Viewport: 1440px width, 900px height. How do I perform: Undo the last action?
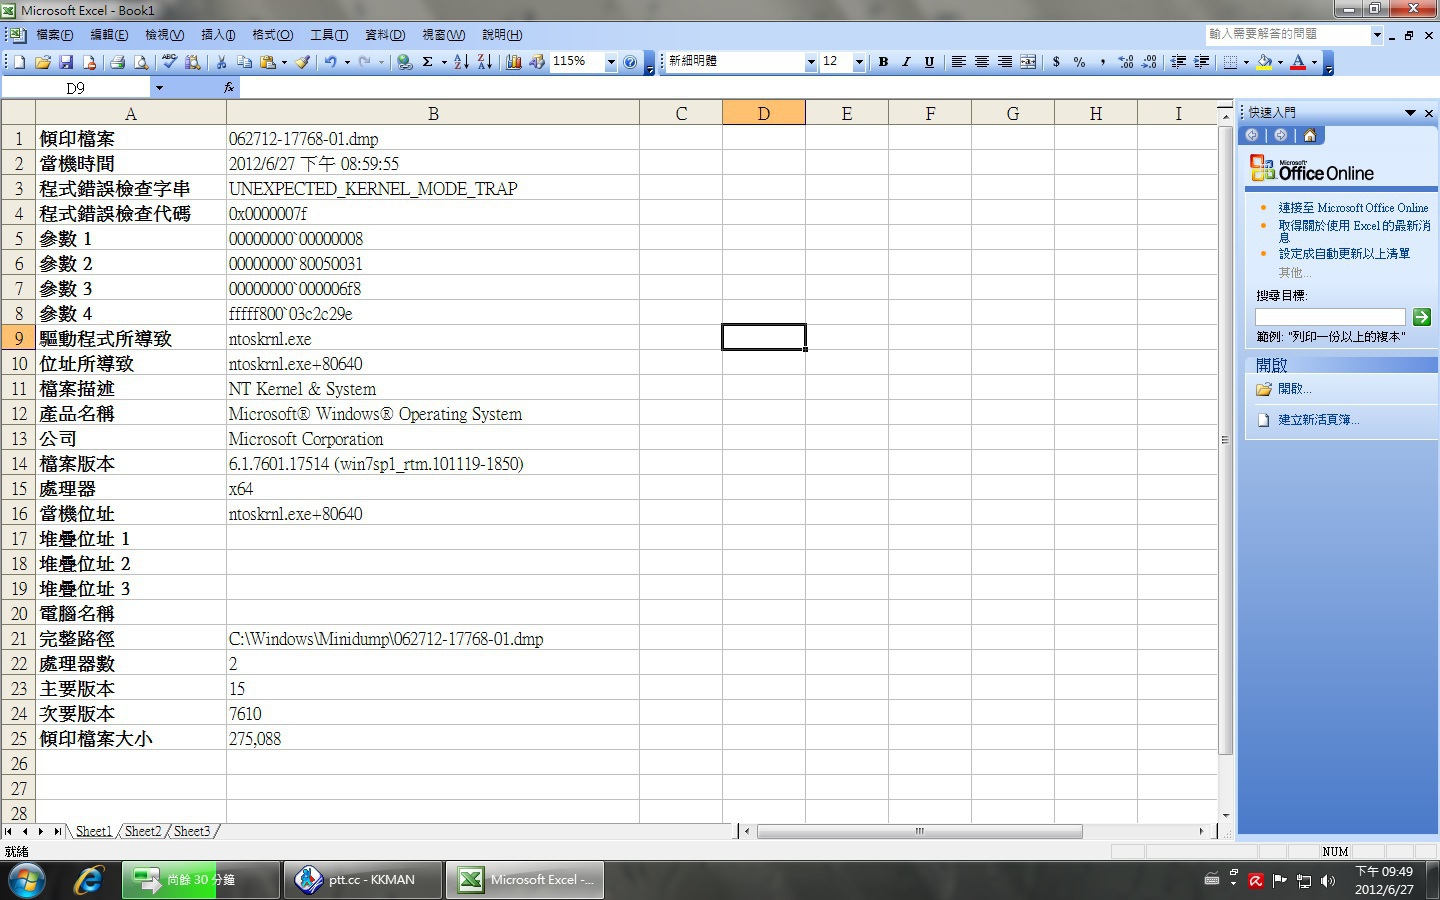pos(330,62)
